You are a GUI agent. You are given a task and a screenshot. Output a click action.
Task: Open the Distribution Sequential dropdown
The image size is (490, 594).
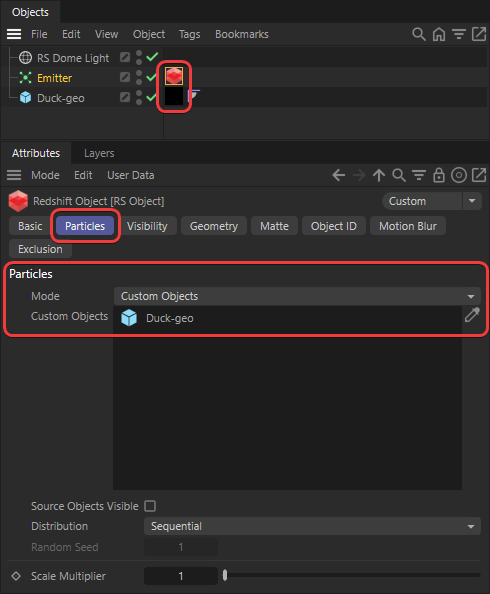312,526
